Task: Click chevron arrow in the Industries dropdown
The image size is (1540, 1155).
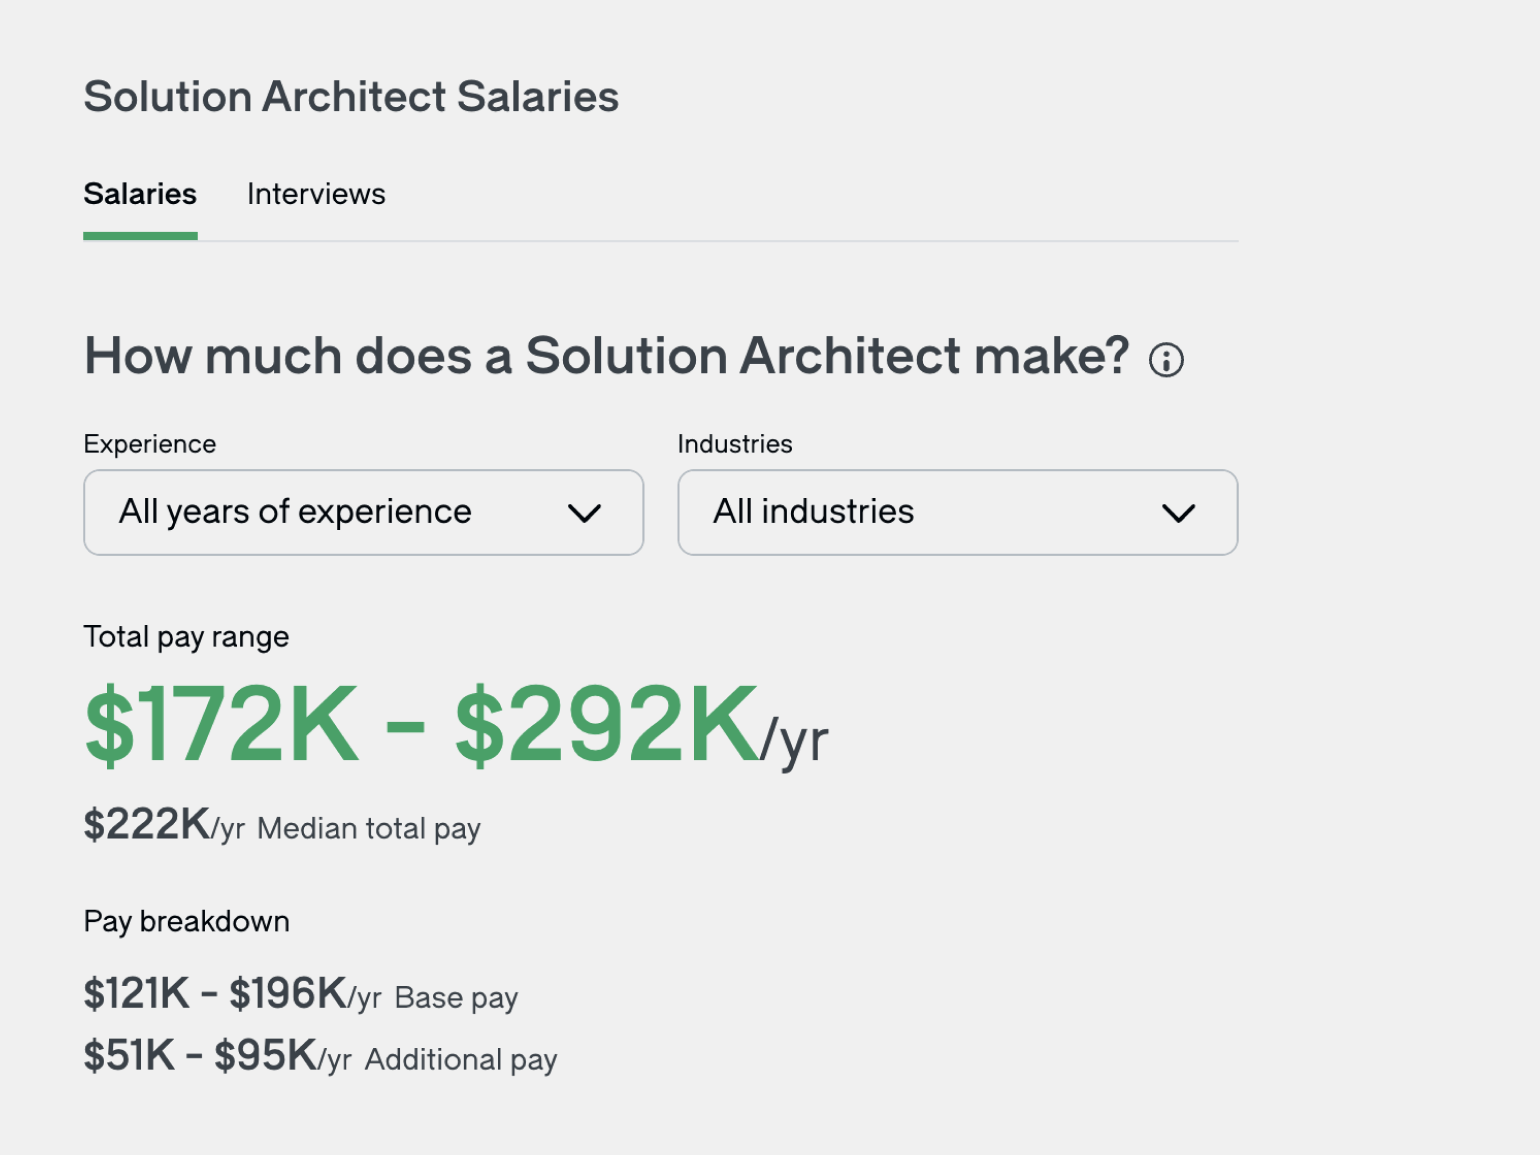Action: coord(1178,513)
